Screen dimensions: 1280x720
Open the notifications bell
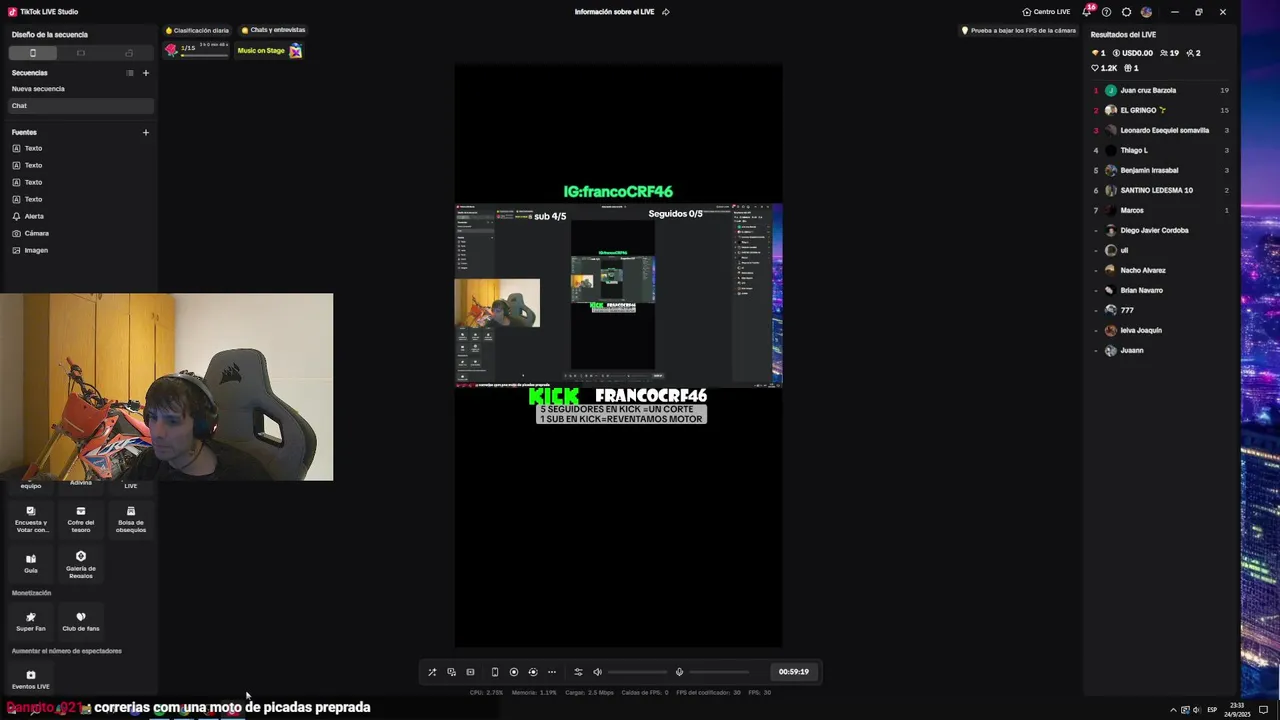(x=1087, y=12)
